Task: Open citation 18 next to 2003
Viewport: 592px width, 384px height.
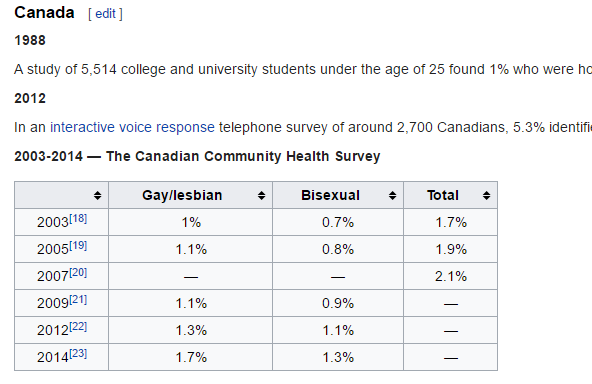Action: click(x=78, y=219)
